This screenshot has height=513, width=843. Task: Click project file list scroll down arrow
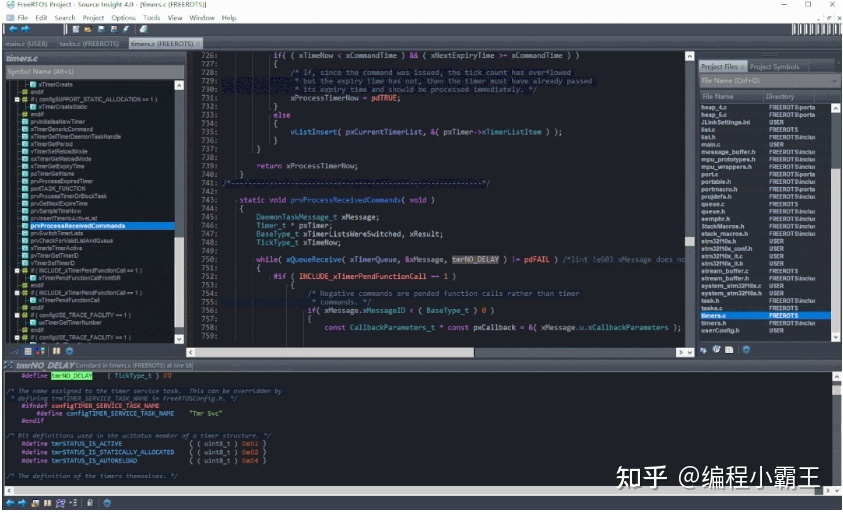(835, 337)
